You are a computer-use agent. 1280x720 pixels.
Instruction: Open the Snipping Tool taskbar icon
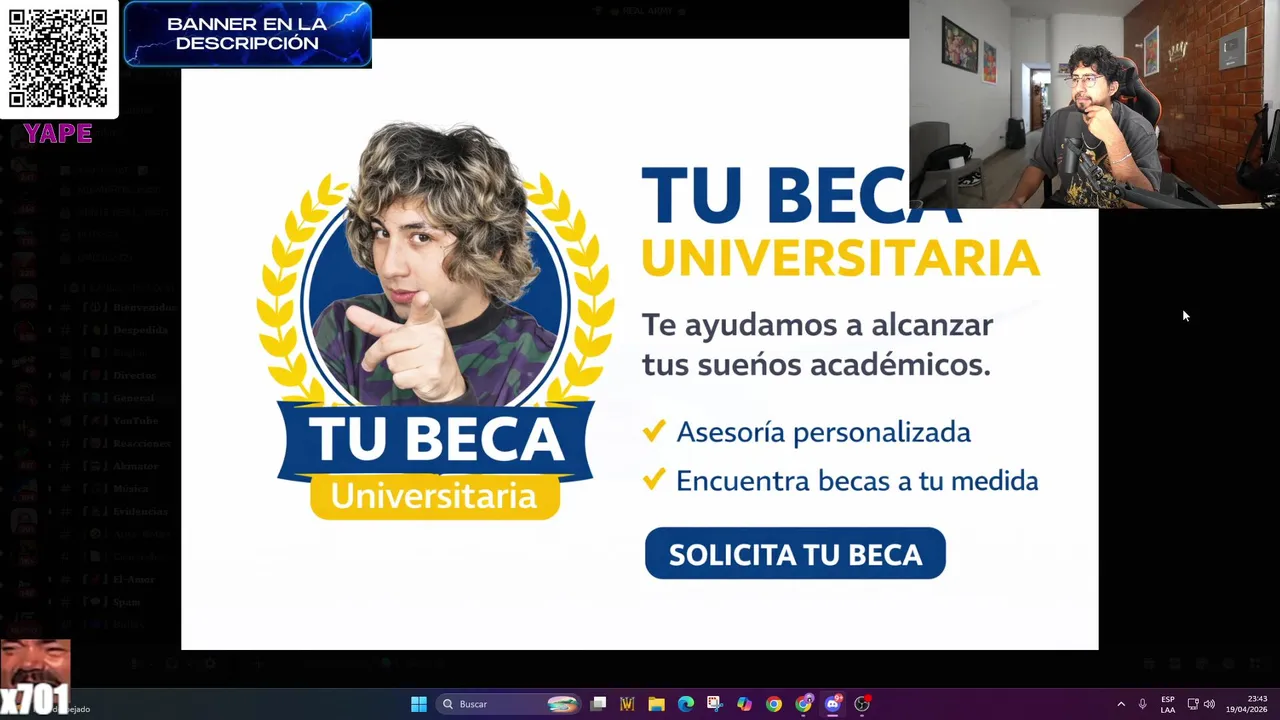714,704
